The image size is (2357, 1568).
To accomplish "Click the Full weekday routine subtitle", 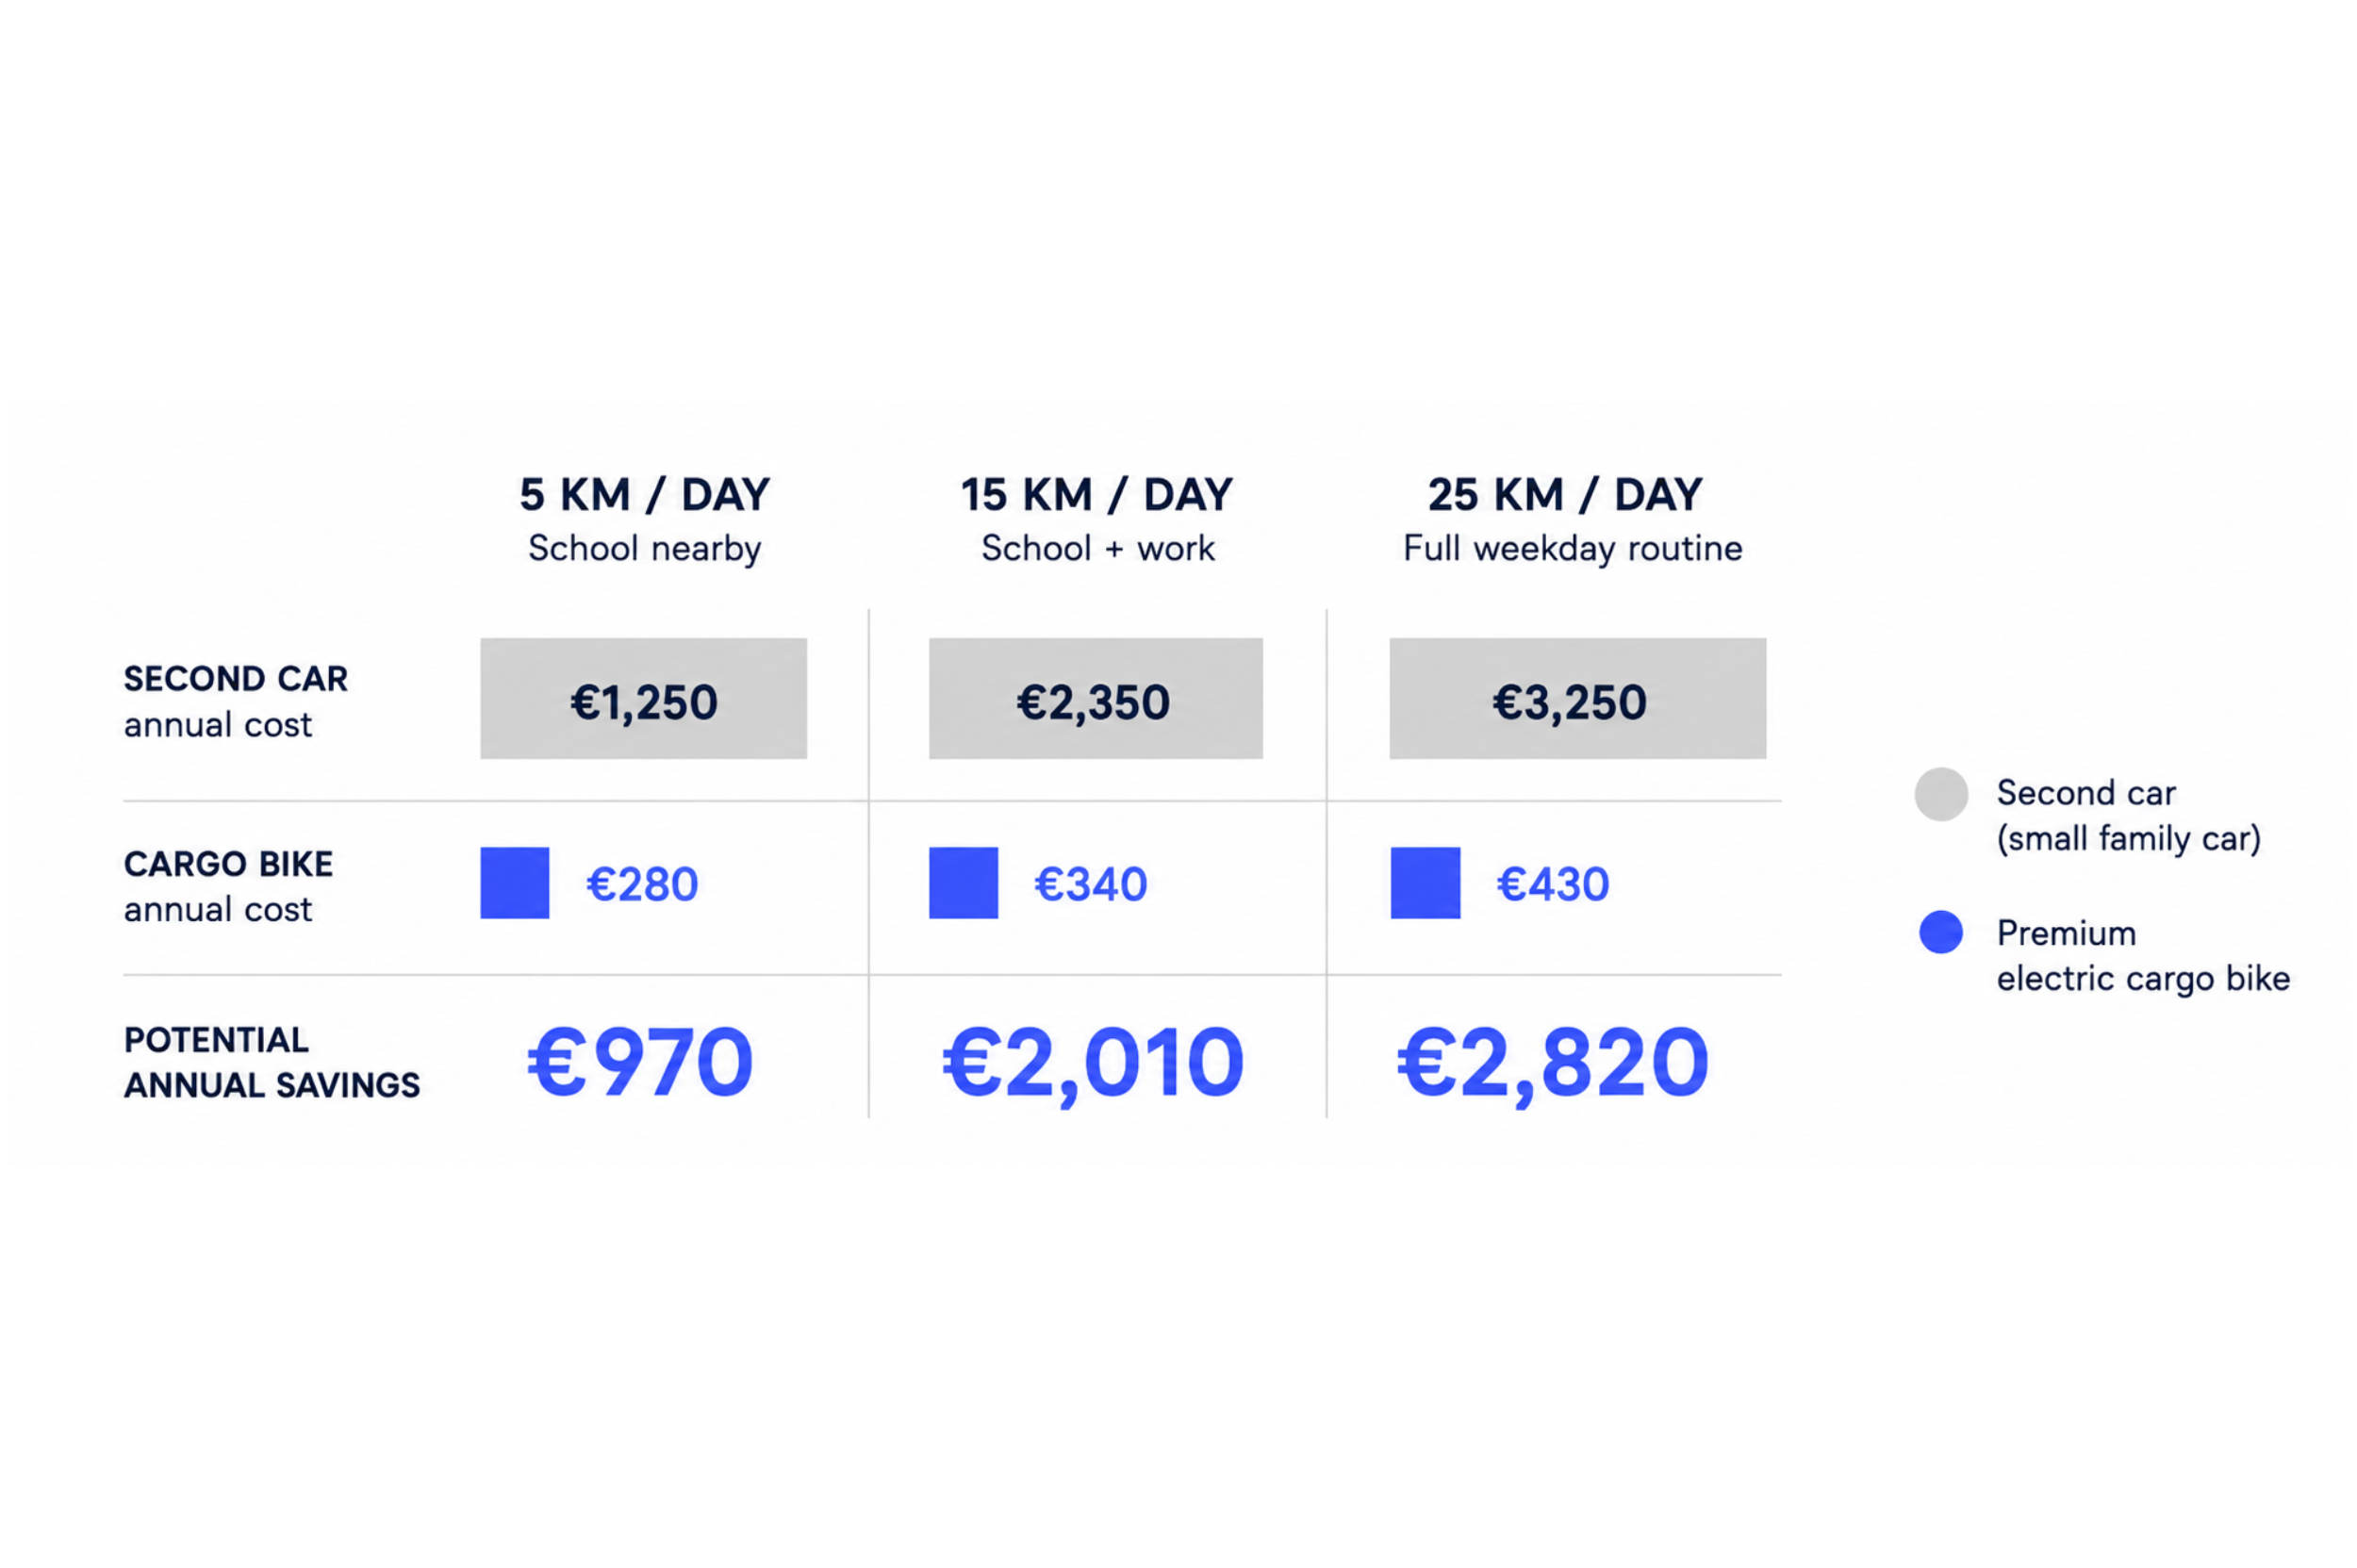I will [1572, 549].
